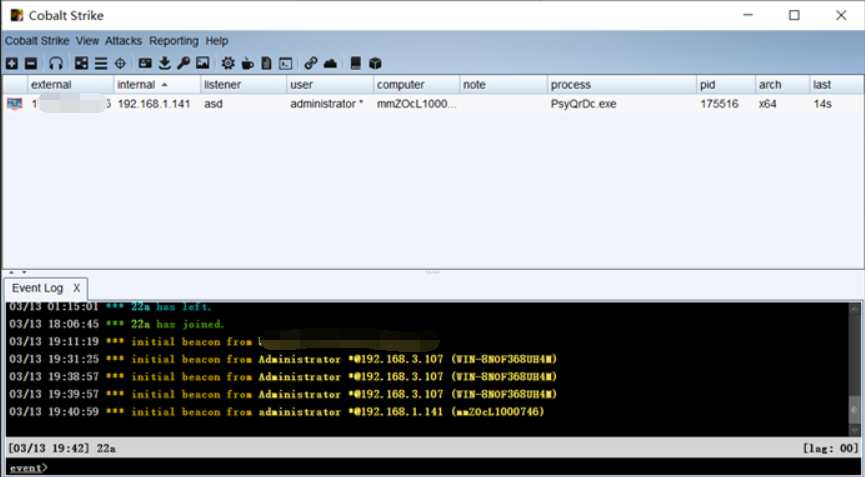Viewport: 865px width, 477px height.
Task: Click the coffee cup Java applet icon
Action: pos(247,63)
